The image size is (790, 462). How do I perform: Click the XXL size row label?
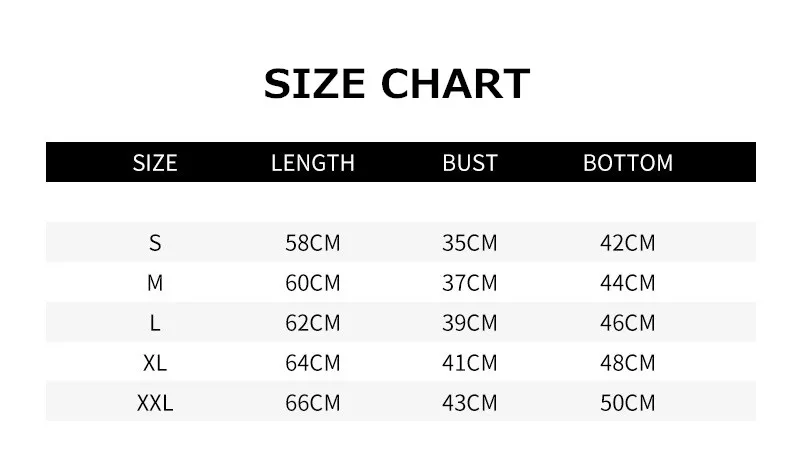click(x=155, y=403)
